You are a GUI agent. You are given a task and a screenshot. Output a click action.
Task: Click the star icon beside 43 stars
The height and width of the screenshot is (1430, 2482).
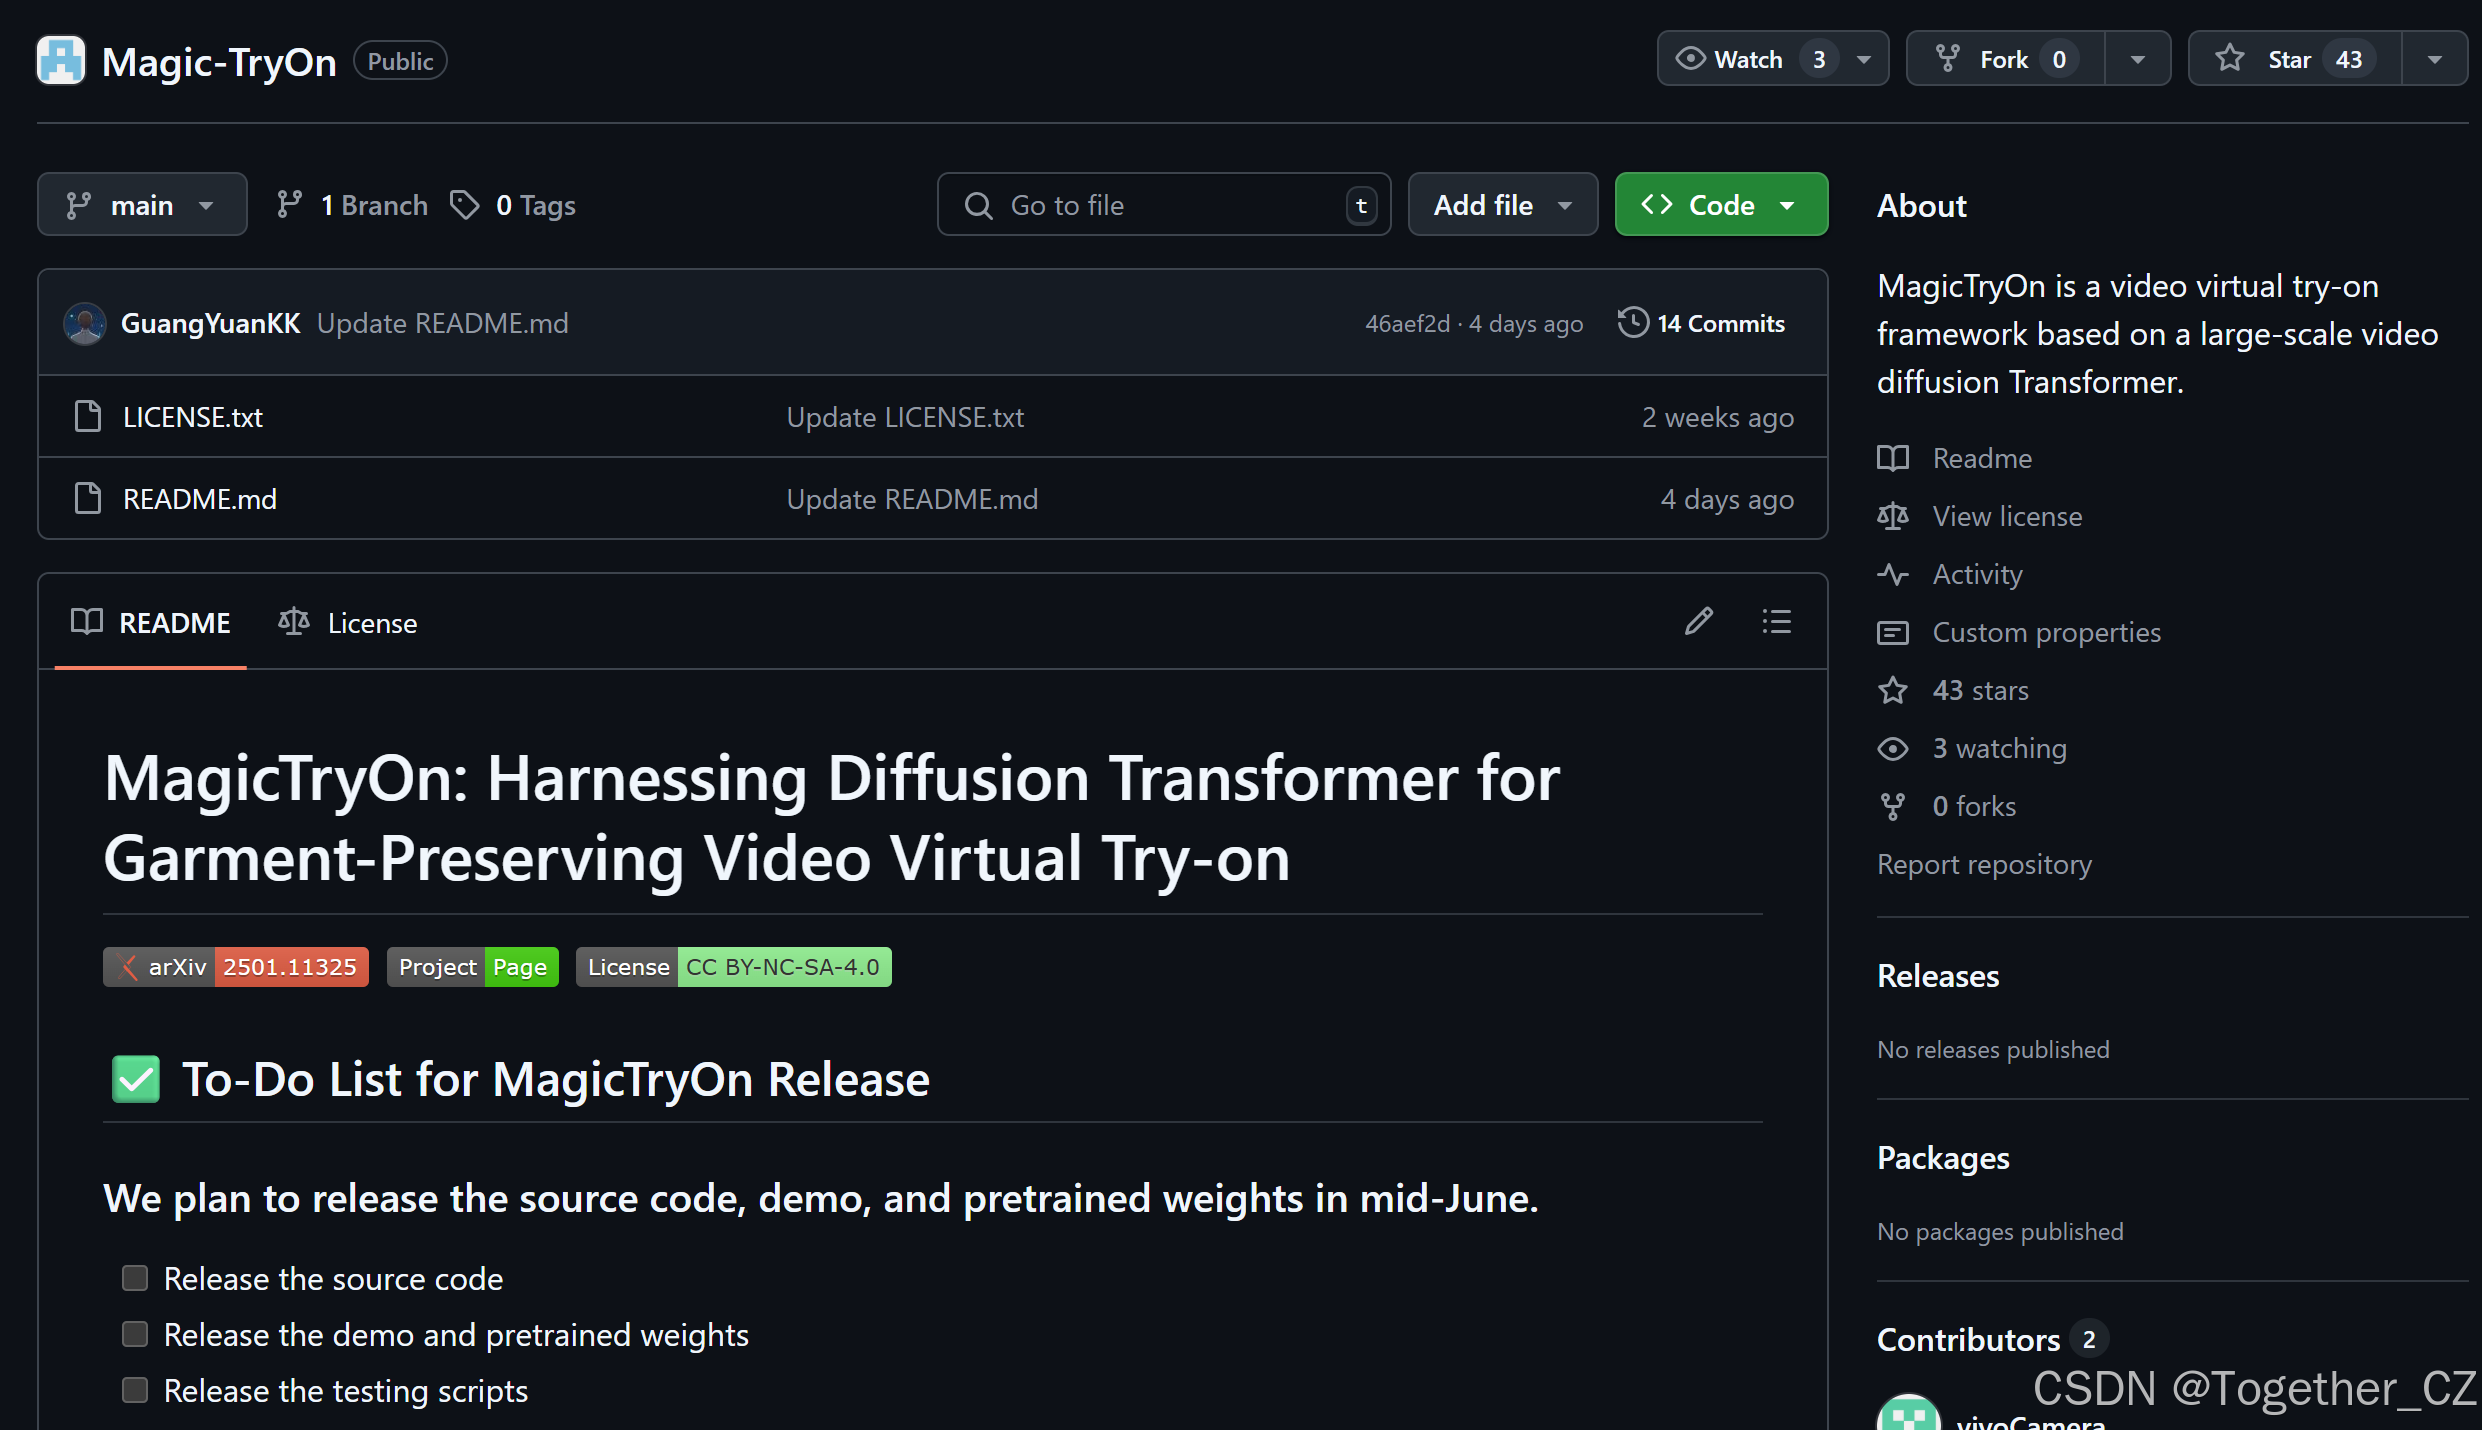pyautogui.click(x=1893, y=690)
